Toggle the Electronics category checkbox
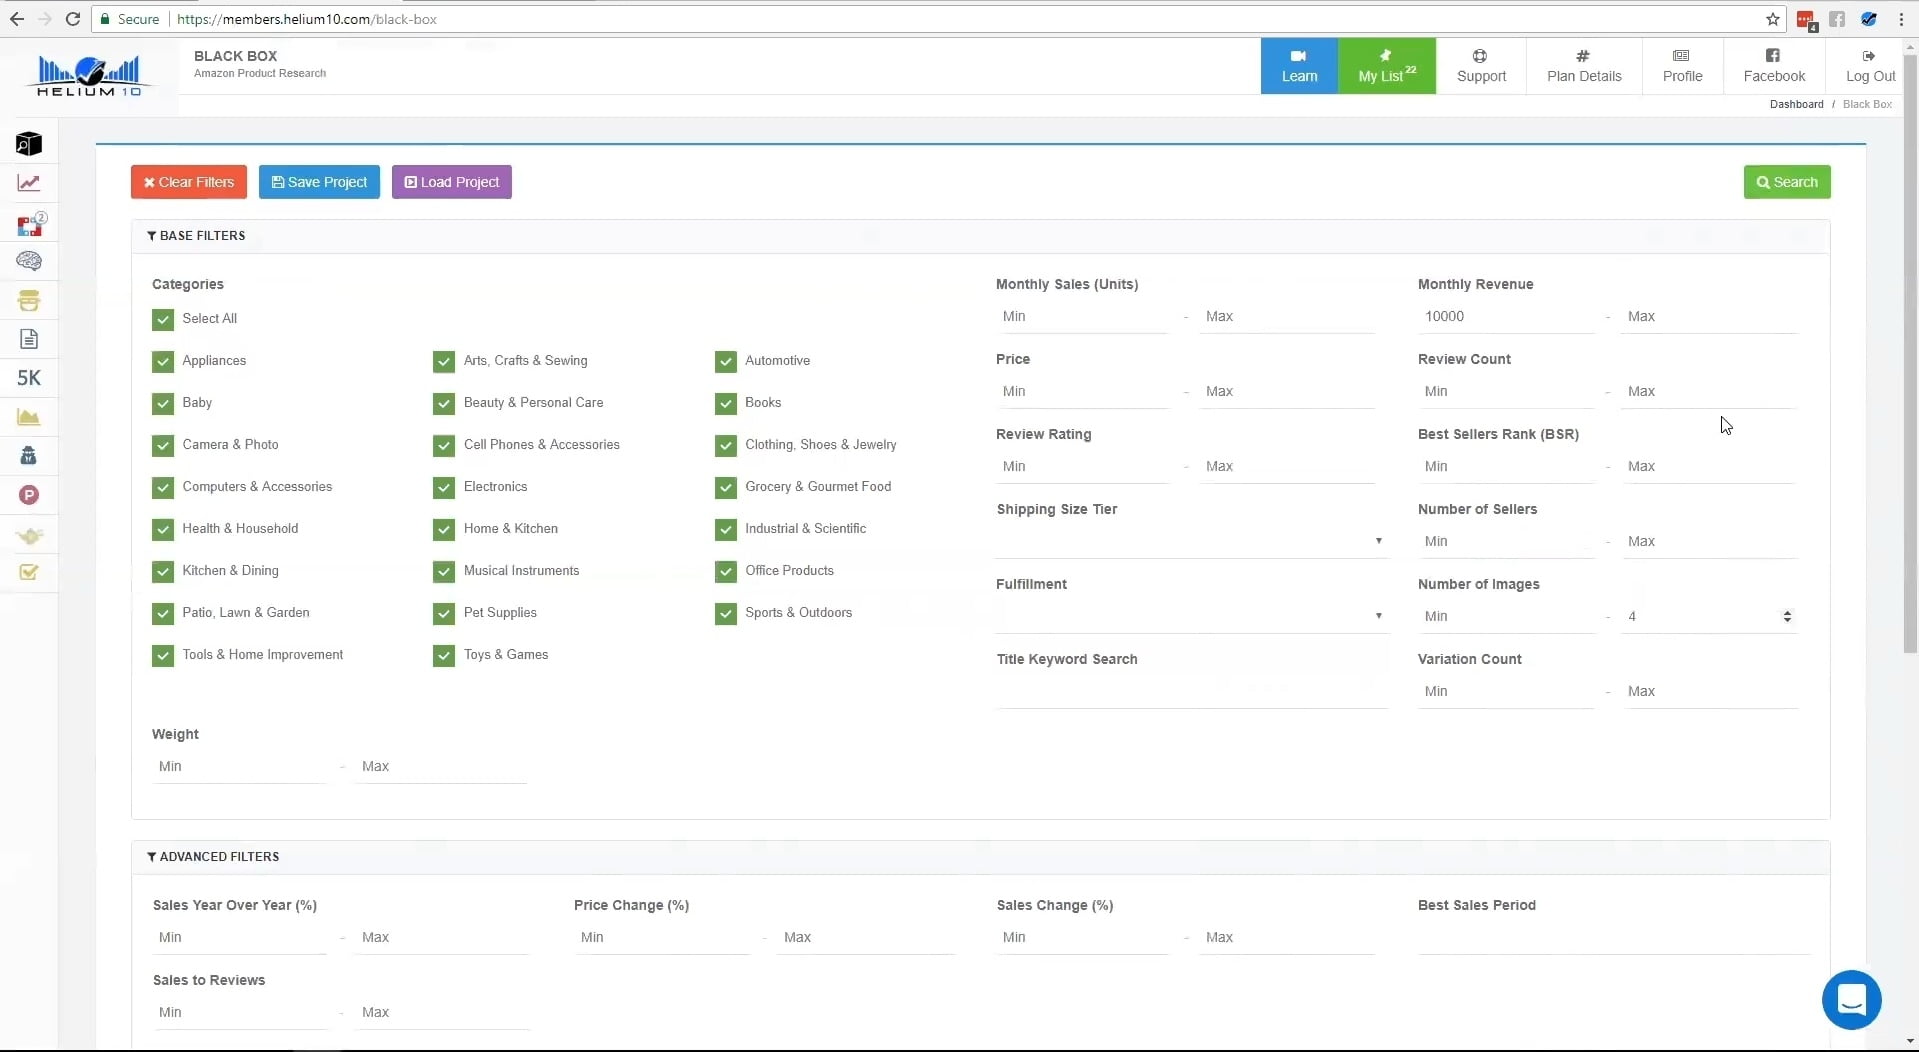The image size is (1919, 1052). [x=444, y=487]
